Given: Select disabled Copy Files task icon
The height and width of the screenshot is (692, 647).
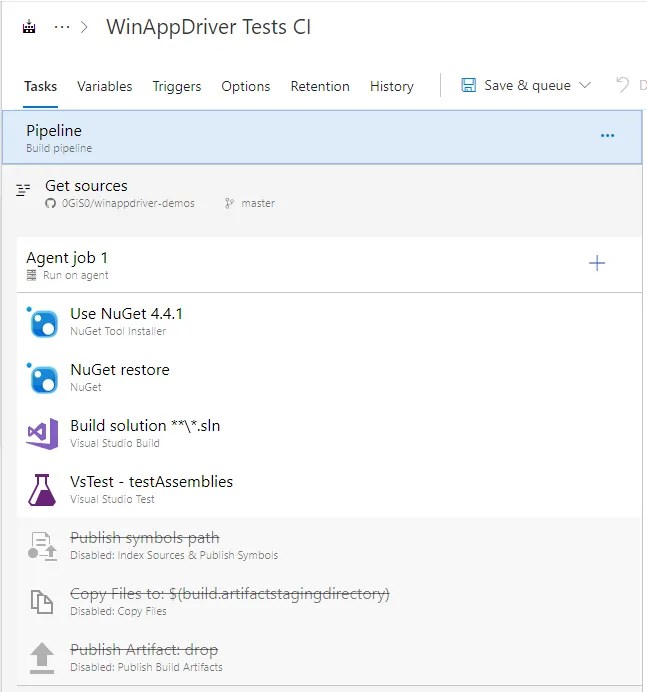Looking at the screenshot, I should click(x=42, y=602).
